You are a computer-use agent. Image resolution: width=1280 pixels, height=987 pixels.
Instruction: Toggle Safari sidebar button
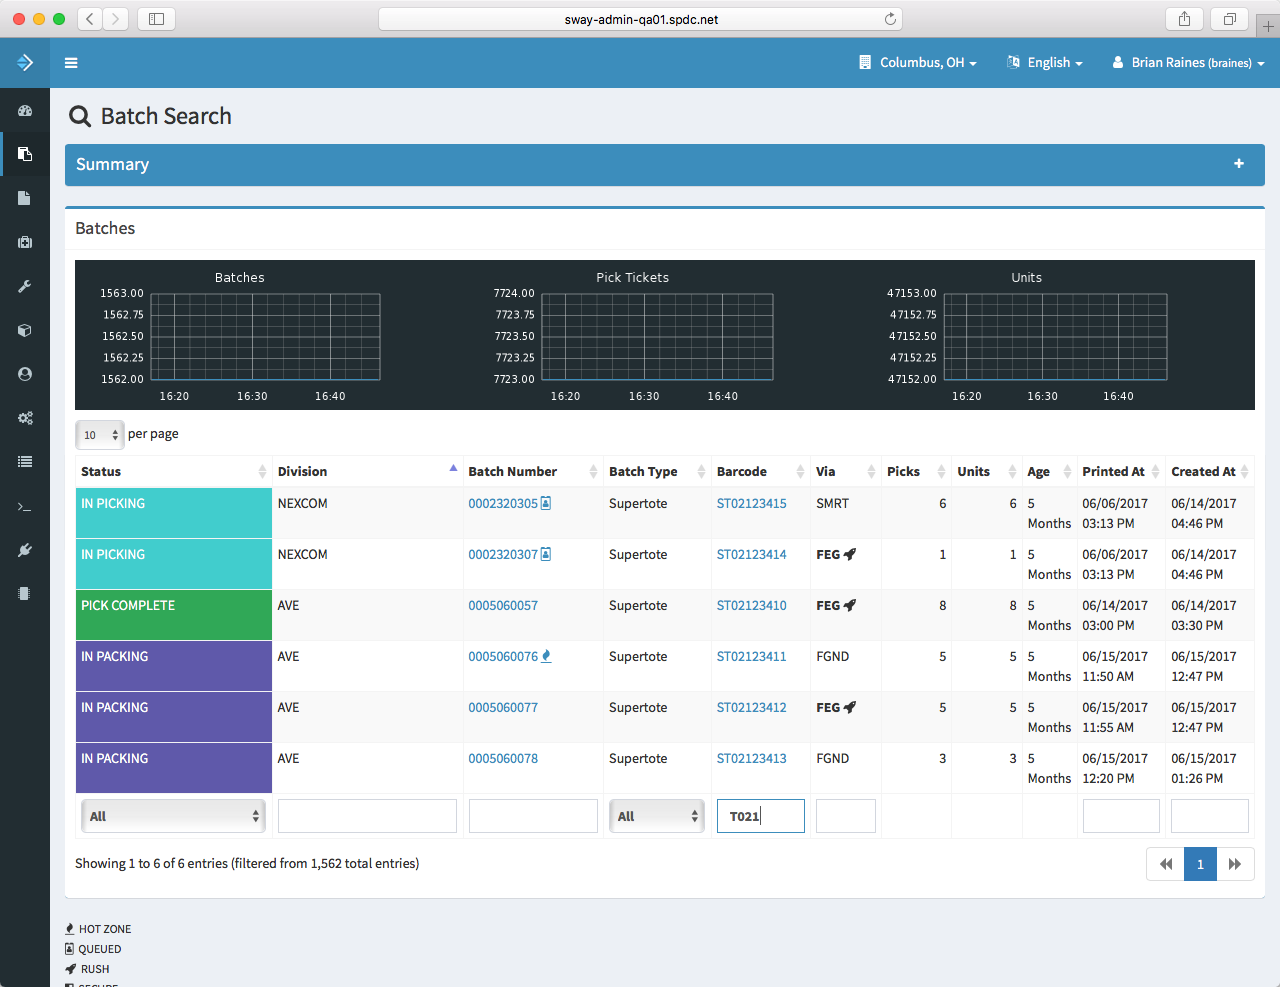click(x=157, y=19)
